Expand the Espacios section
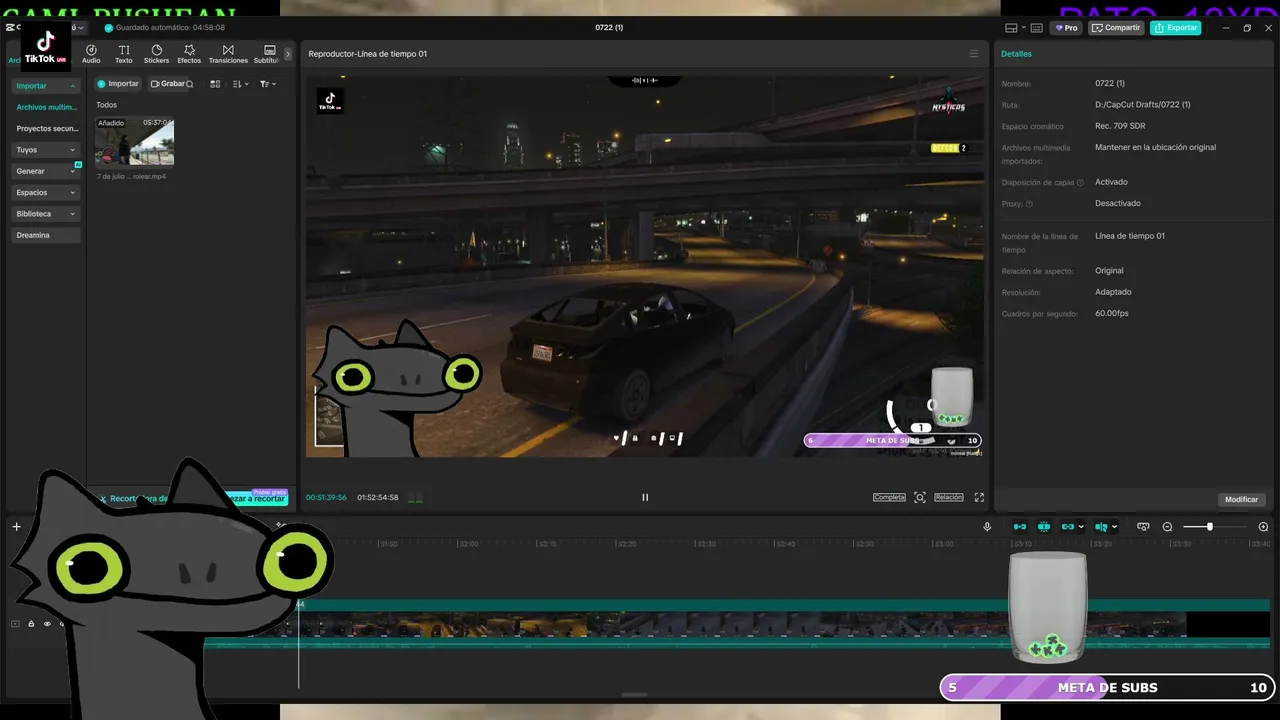This screenshot has width=1280, height=720. tap(46, 193)
